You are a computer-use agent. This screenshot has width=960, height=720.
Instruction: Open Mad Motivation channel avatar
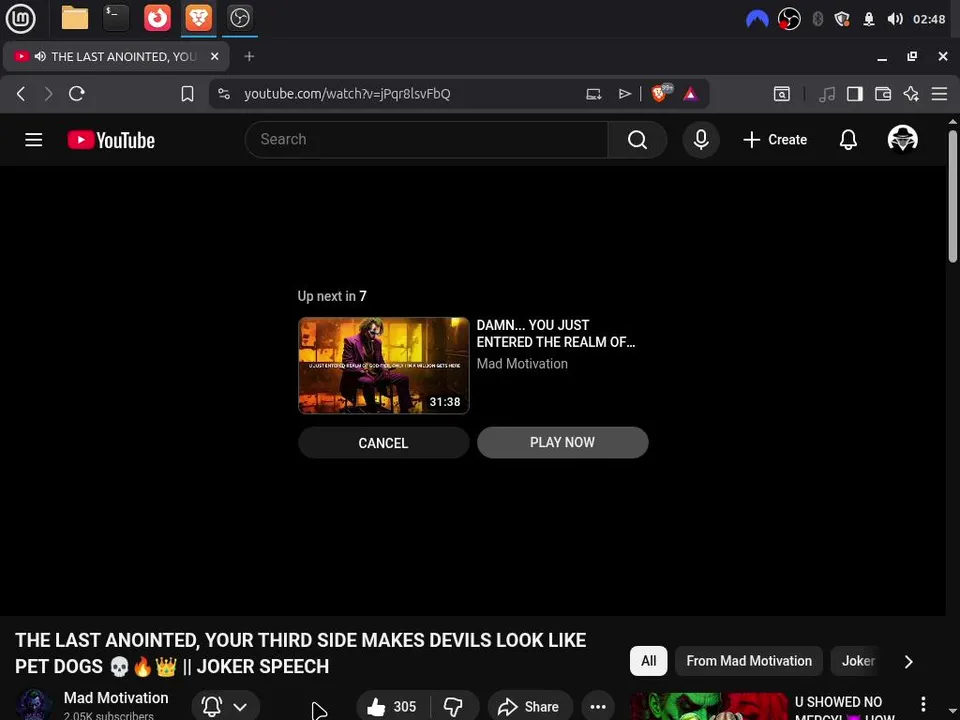tap(34, 705)
